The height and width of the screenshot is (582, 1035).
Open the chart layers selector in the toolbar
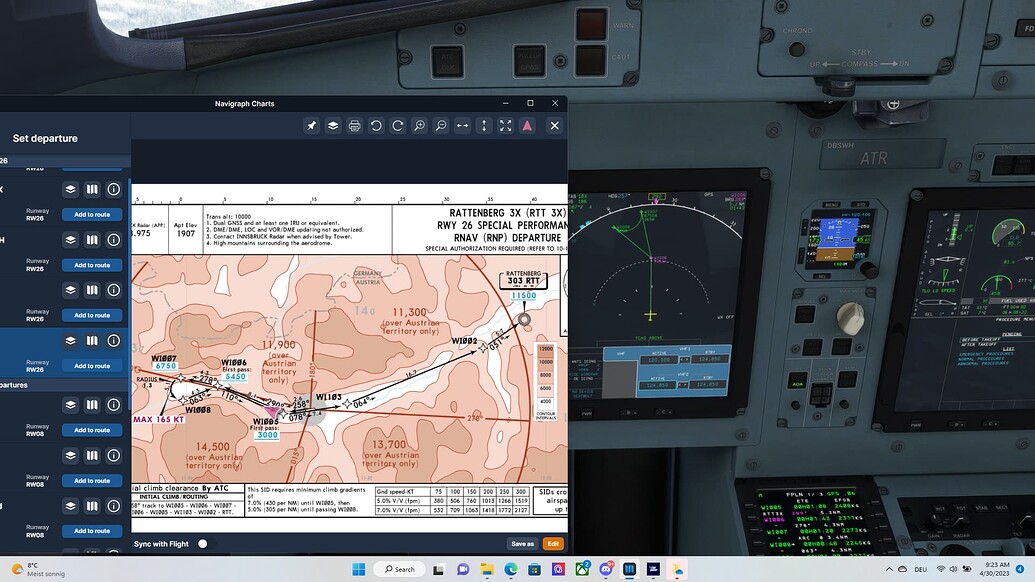point(333,125)
